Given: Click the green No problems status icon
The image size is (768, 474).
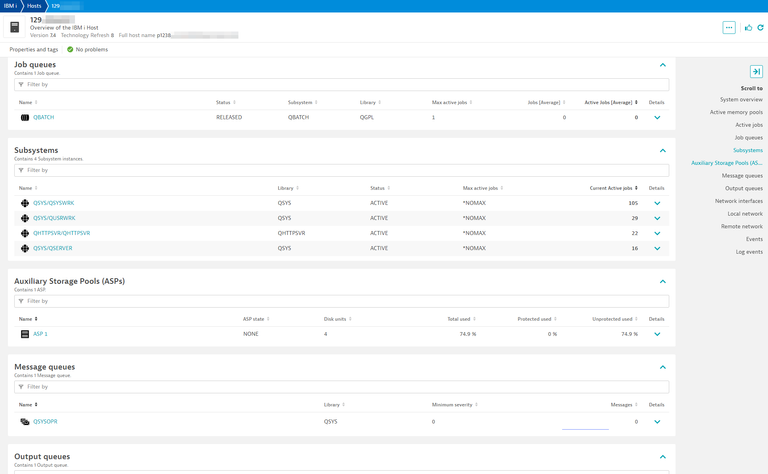Looking at the screenshot, I should [70, 49].
